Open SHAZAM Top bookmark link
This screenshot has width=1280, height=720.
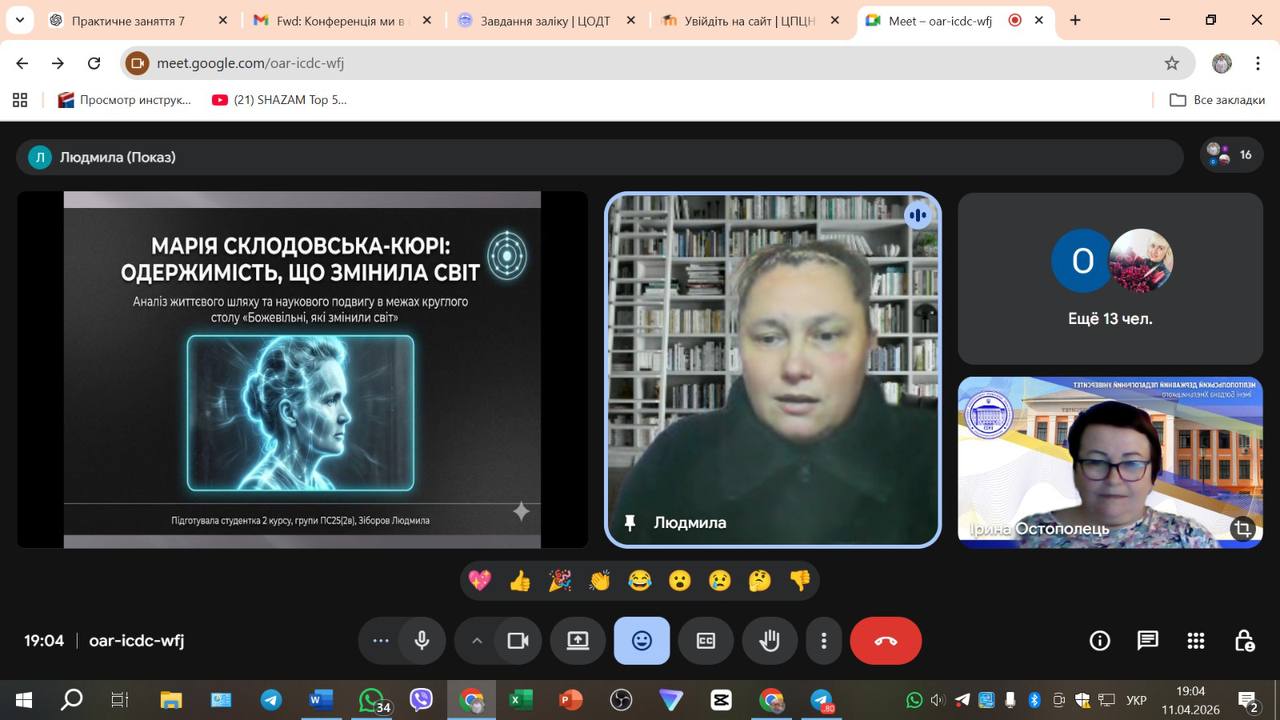[280, 100]
